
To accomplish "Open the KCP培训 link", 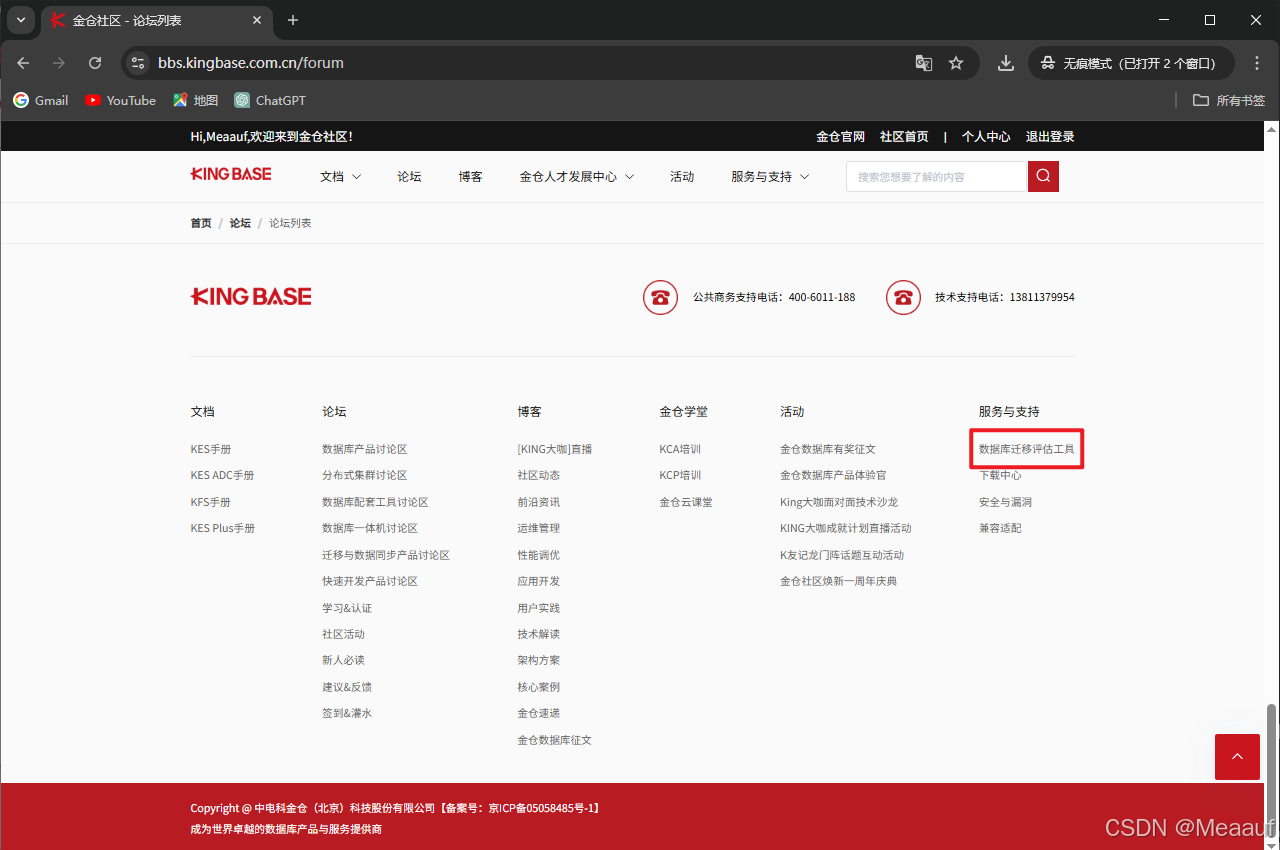I will pos(680,475).
